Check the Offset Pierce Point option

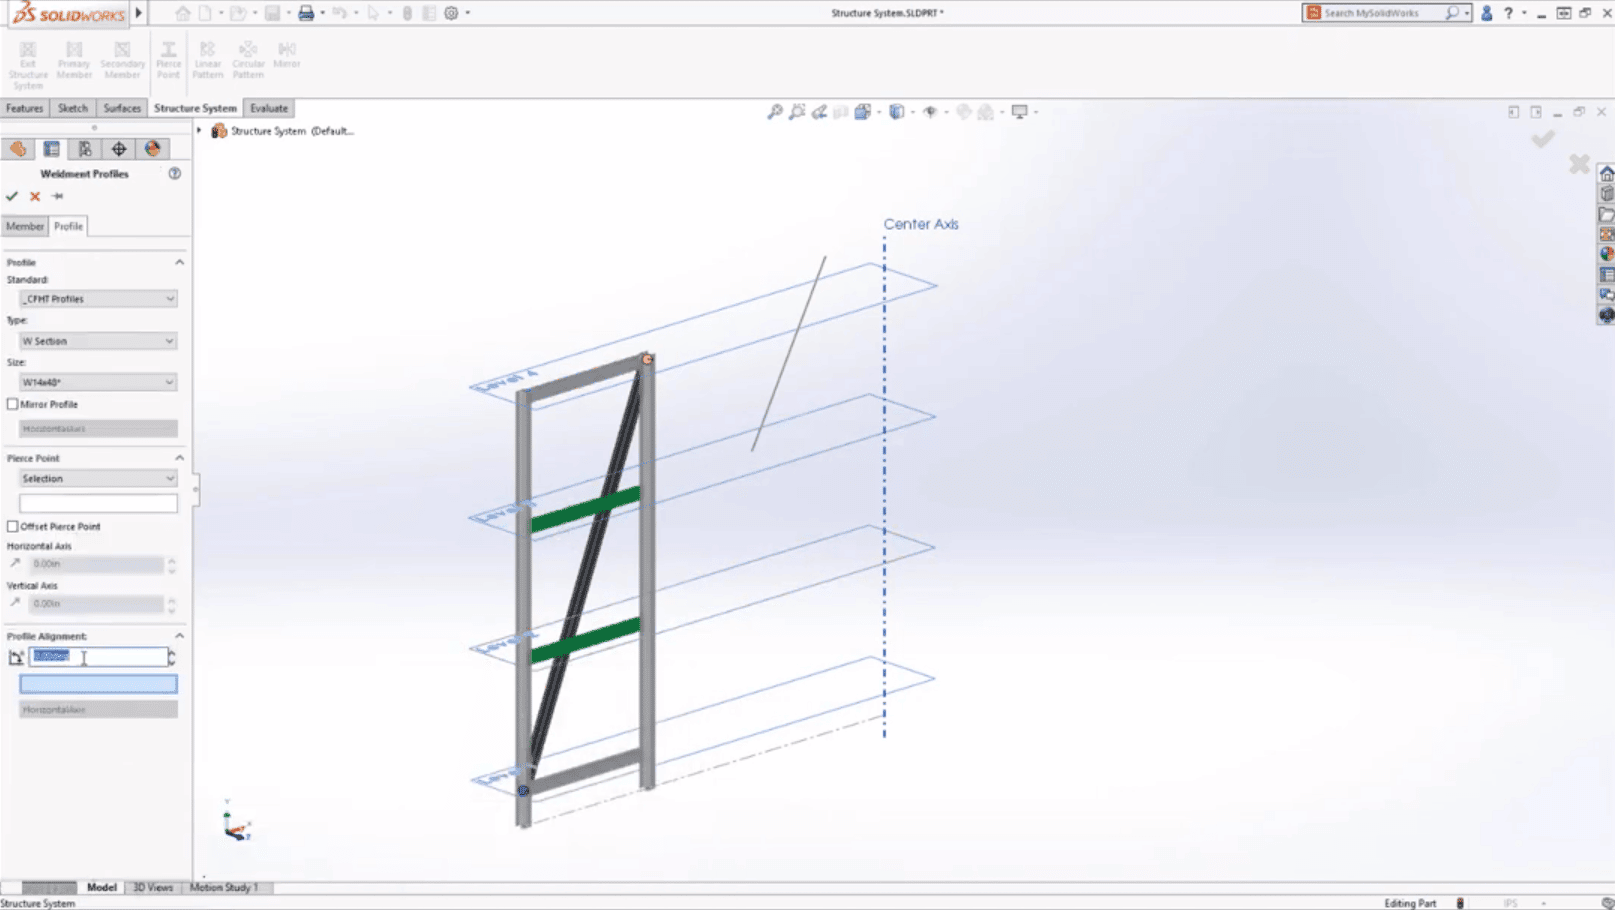[x=13, y=525]
